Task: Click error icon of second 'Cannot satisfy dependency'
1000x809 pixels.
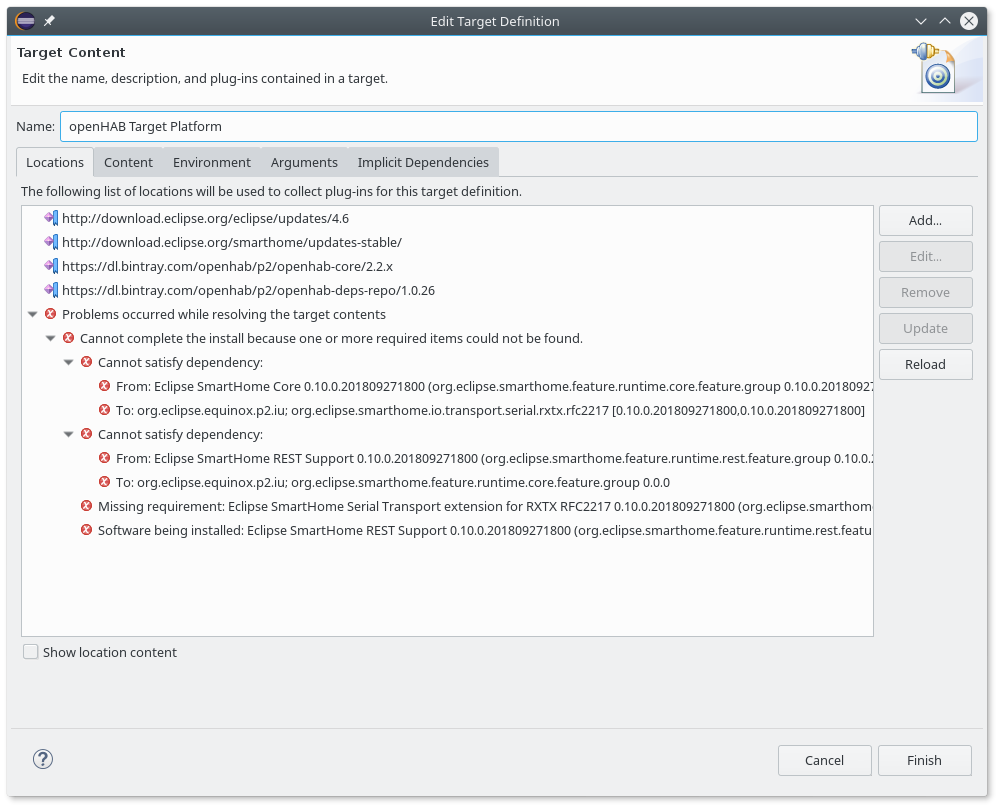Action: (86, 434)
